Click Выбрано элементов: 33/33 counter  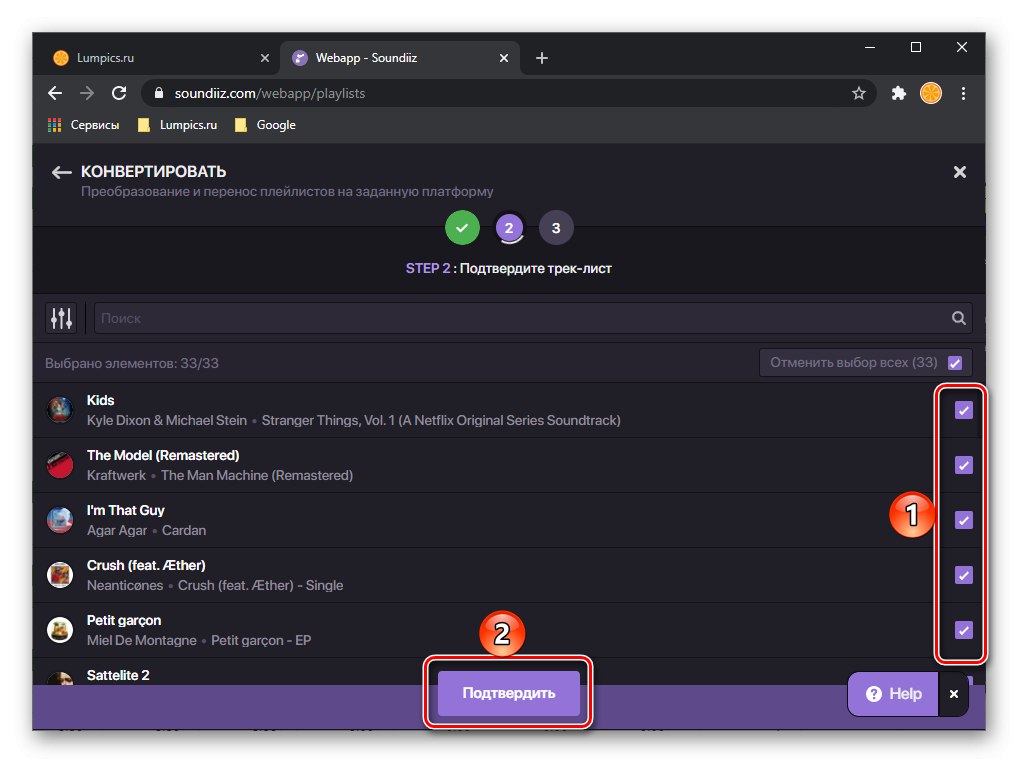[132, 364]
